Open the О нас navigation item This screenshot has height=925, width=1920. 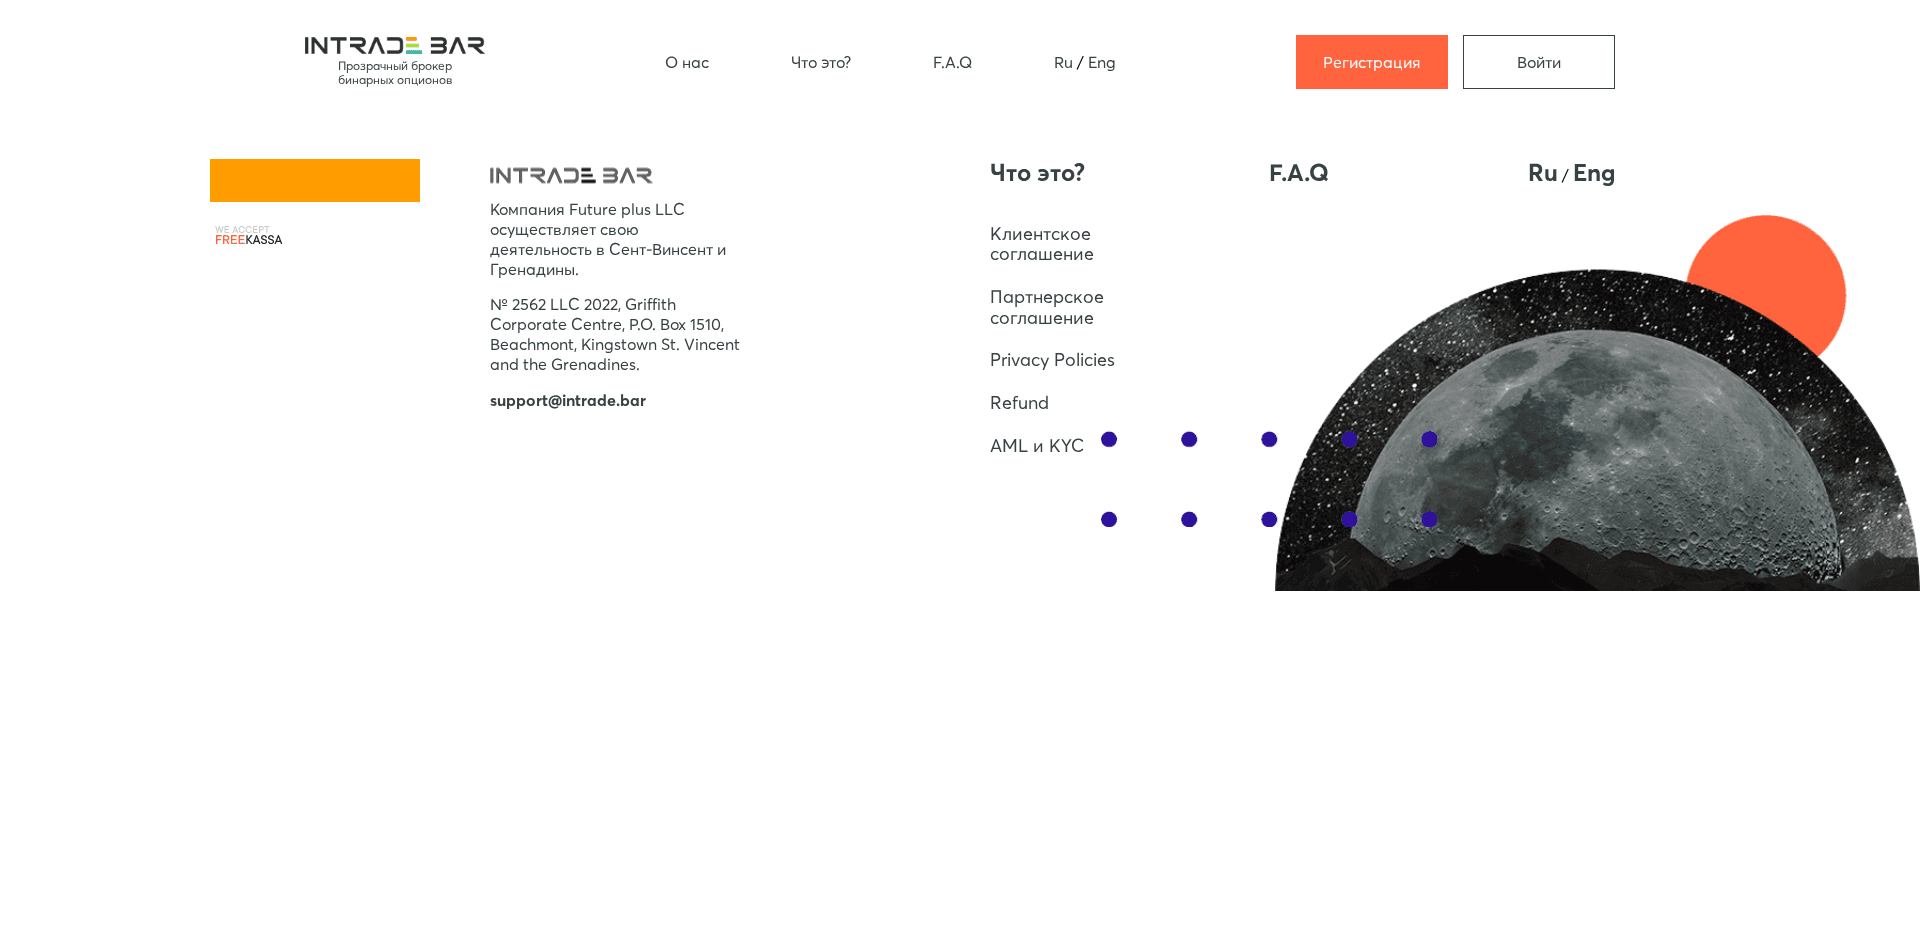pyautogui.click(x=686, y=62)
